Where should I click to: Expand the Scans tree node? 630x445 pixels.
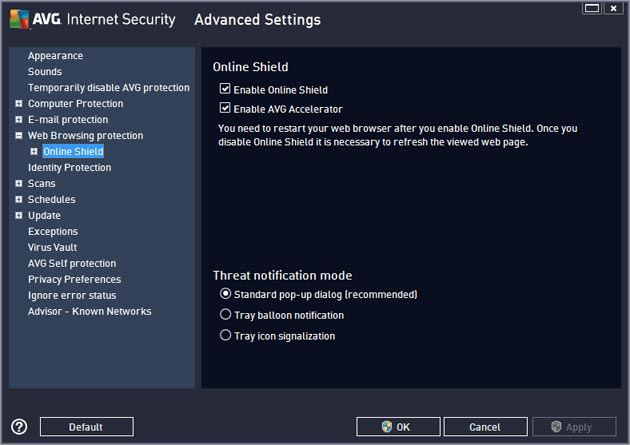pos(18,183)
